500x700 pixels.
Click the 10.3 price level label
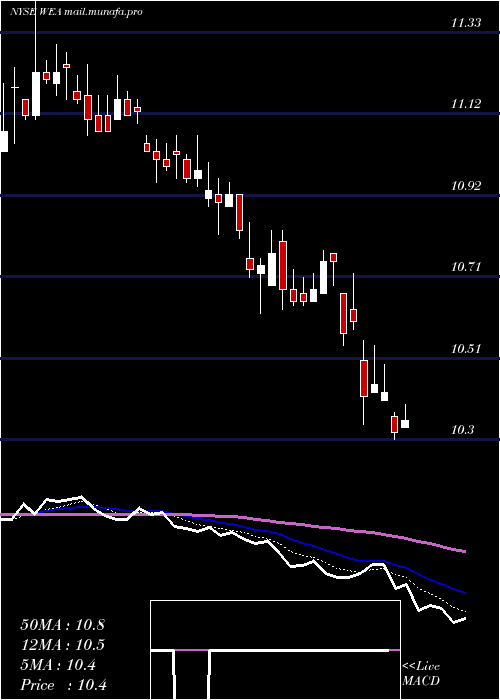[x=463, y=430]
